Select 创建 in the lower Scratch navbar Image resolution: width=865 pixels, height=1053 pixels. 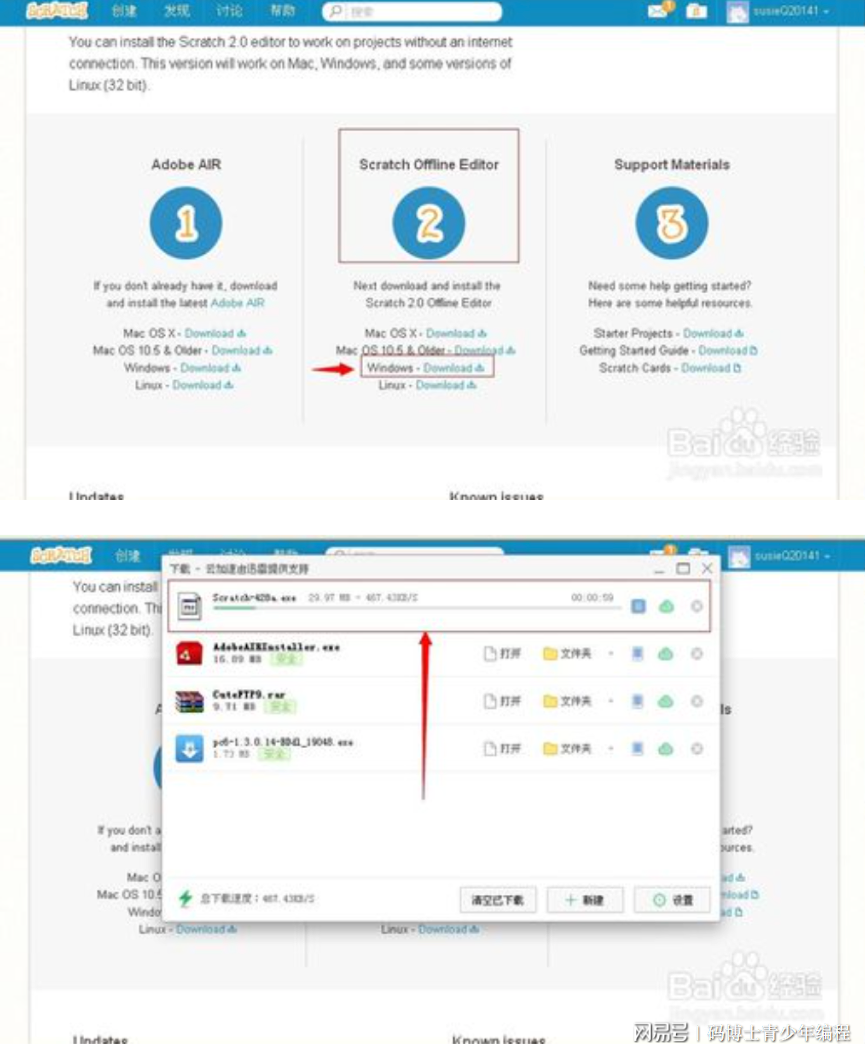tap(128, 556)
